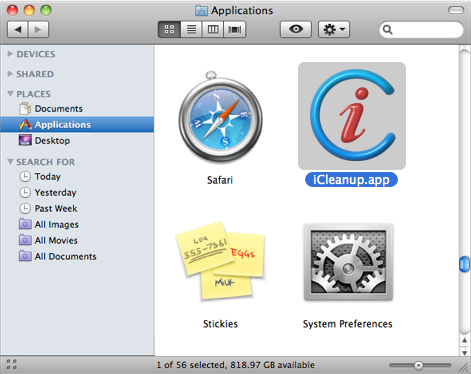The width and height of the screenshot is (471, 374).
Task: Click the Past Week clock icon
Action: (x=25, y=208)
